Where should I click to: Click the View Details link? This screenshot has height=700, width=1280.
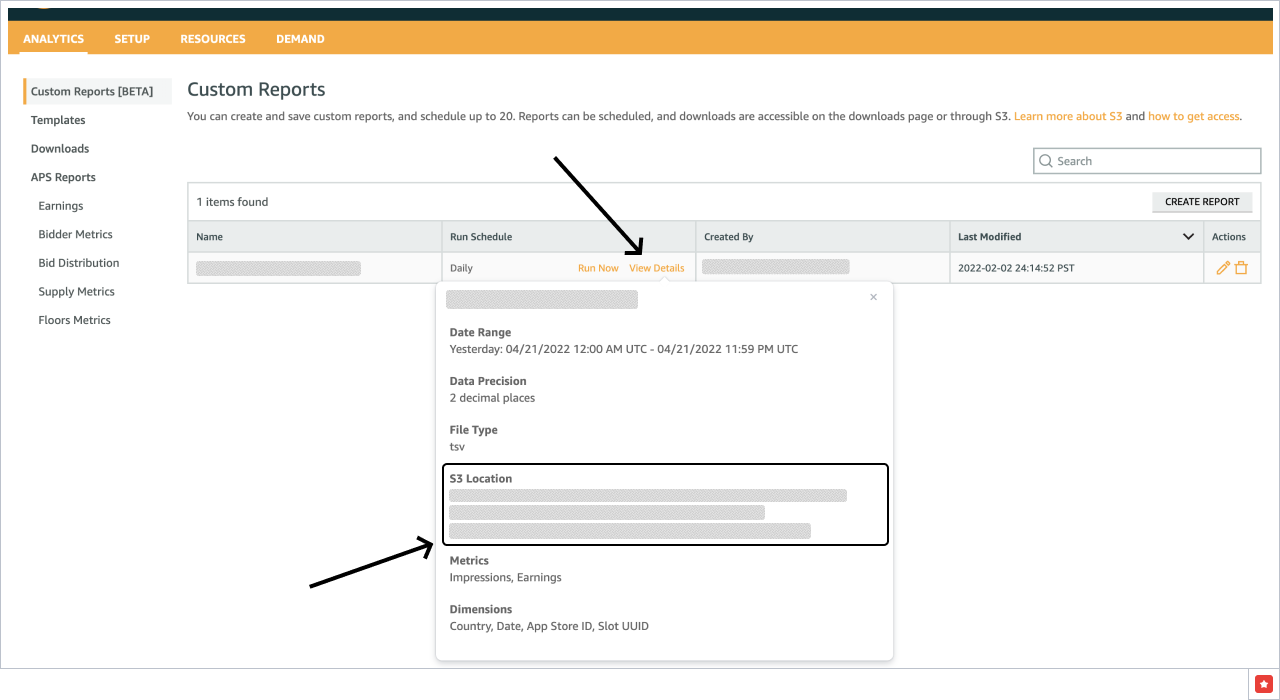[x=657, y=268]
